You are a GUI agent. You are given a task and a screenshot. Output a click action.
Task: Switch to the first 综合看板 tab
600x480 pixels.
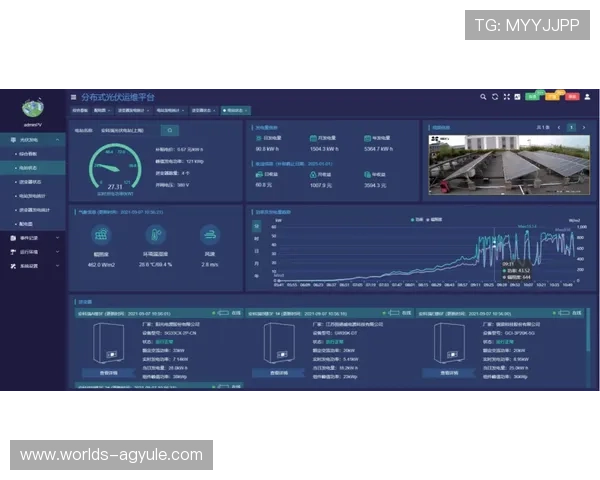click(x=80, y=110)
